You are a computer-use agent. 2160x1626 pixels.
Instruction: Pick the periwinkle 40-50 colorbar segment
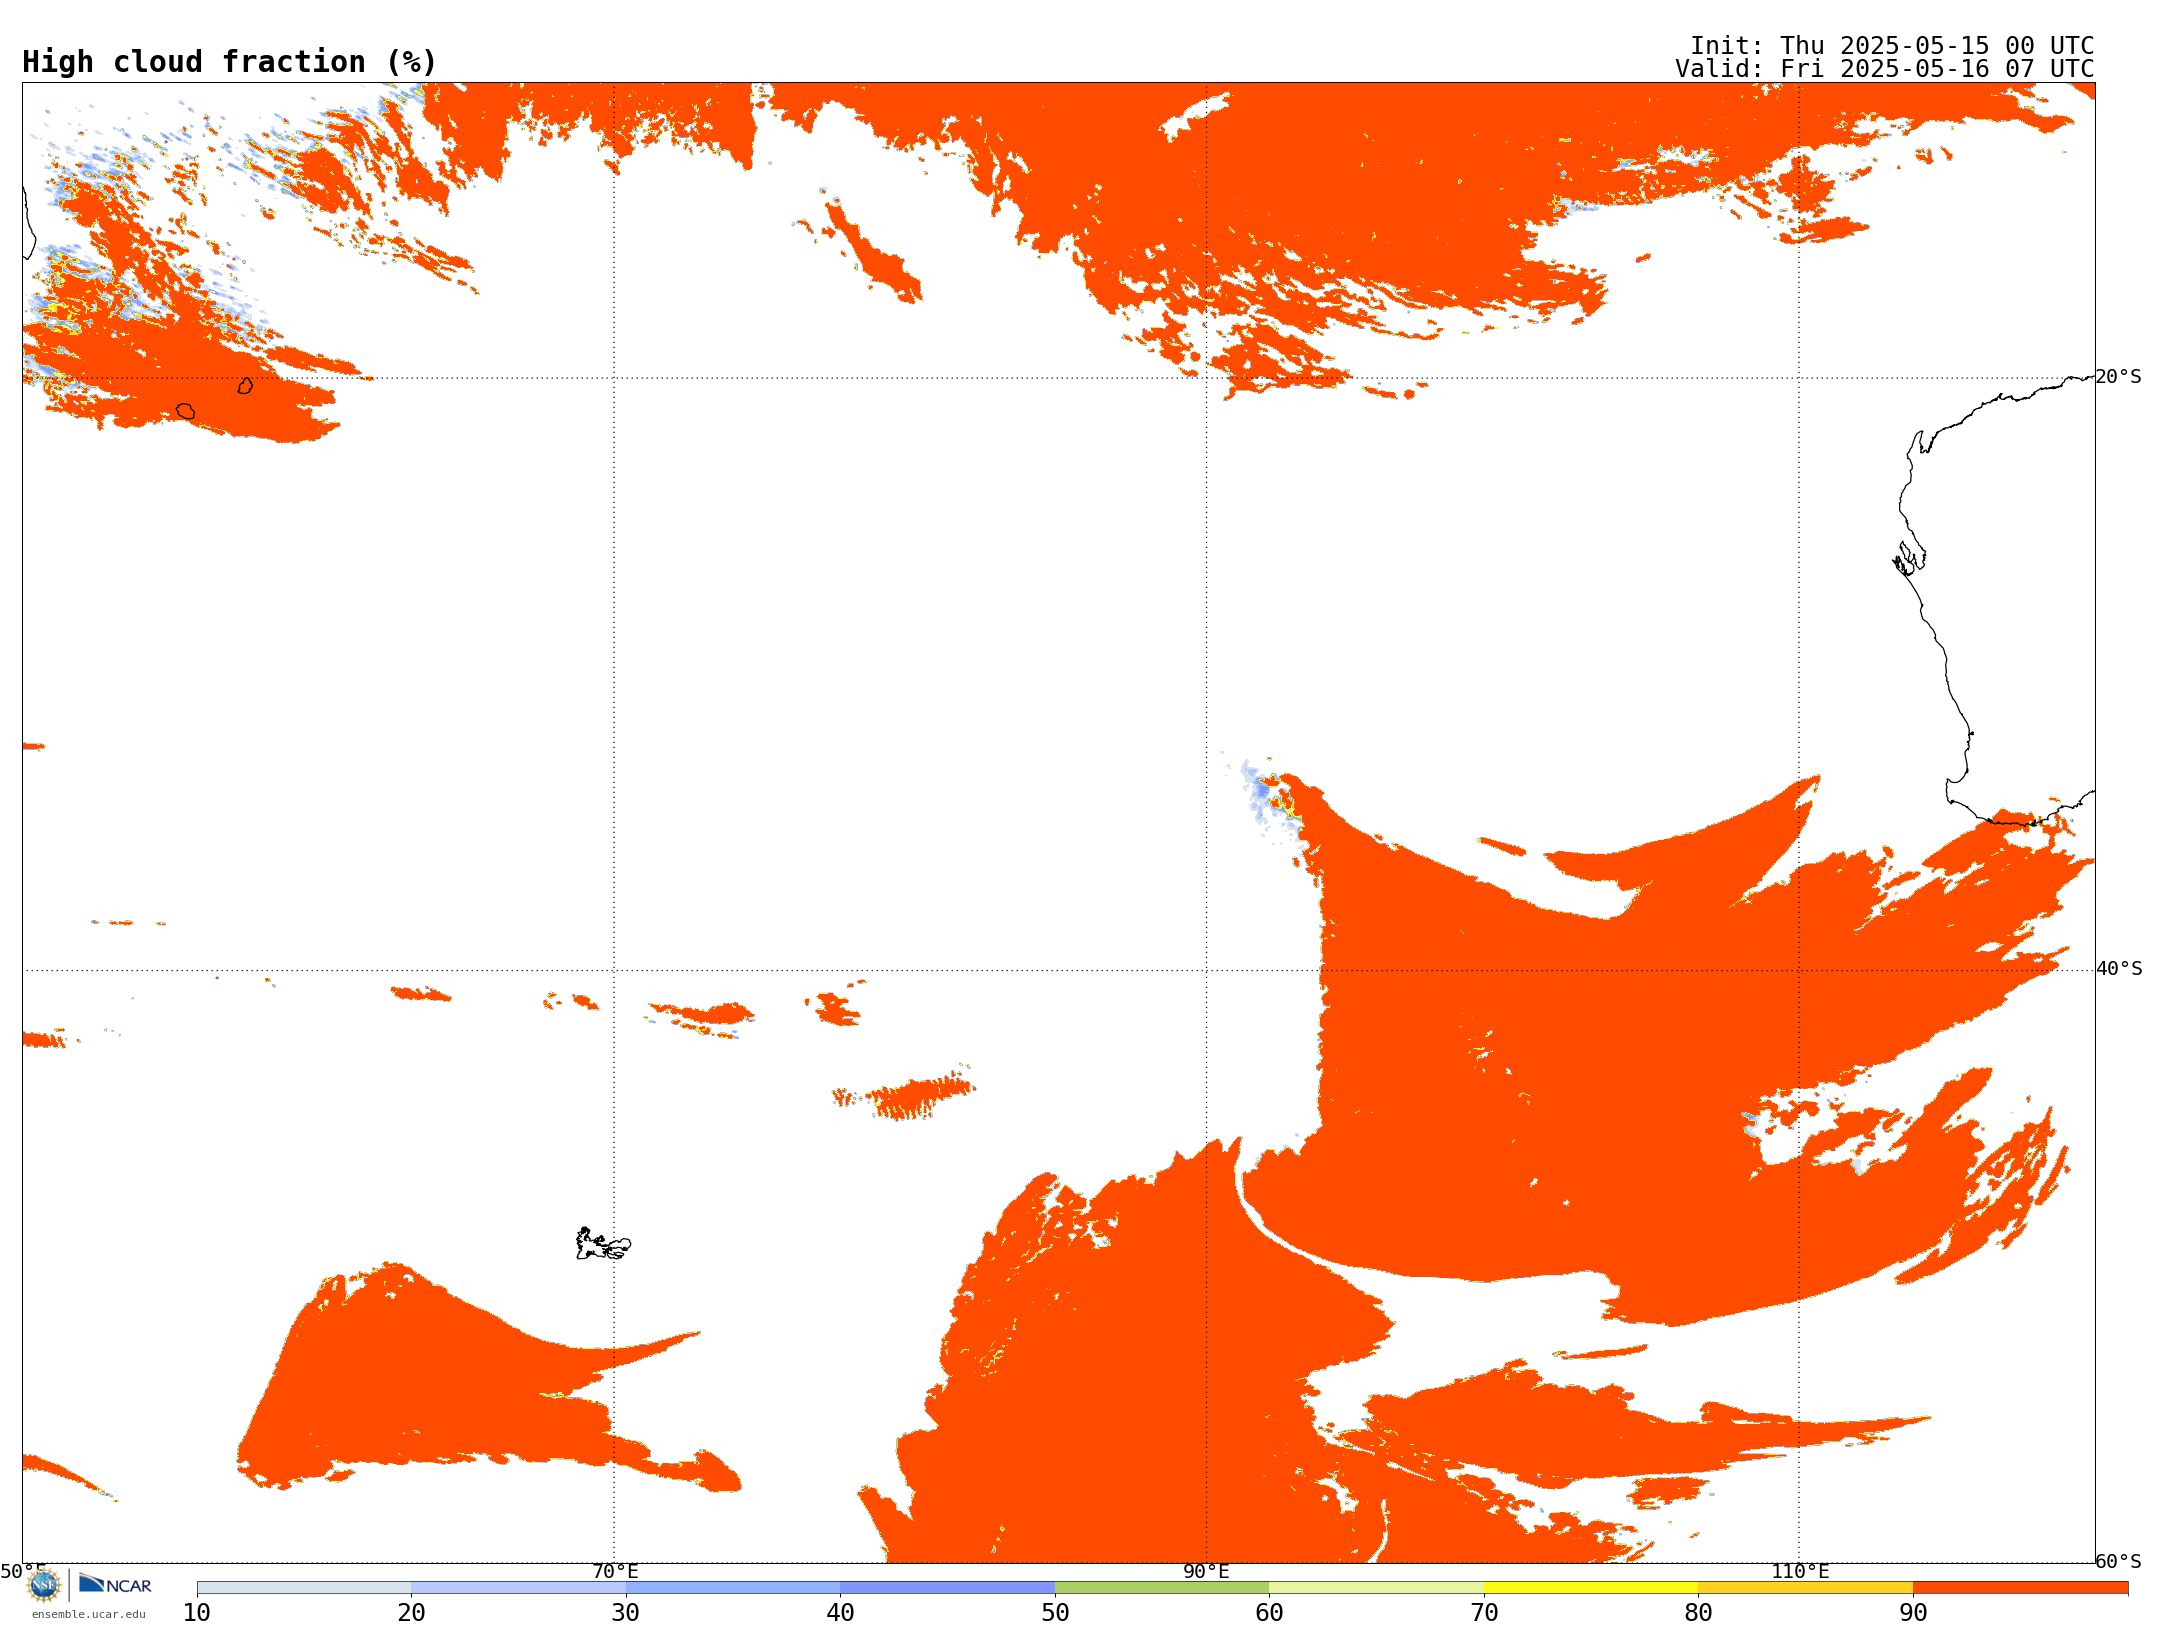947,1588
